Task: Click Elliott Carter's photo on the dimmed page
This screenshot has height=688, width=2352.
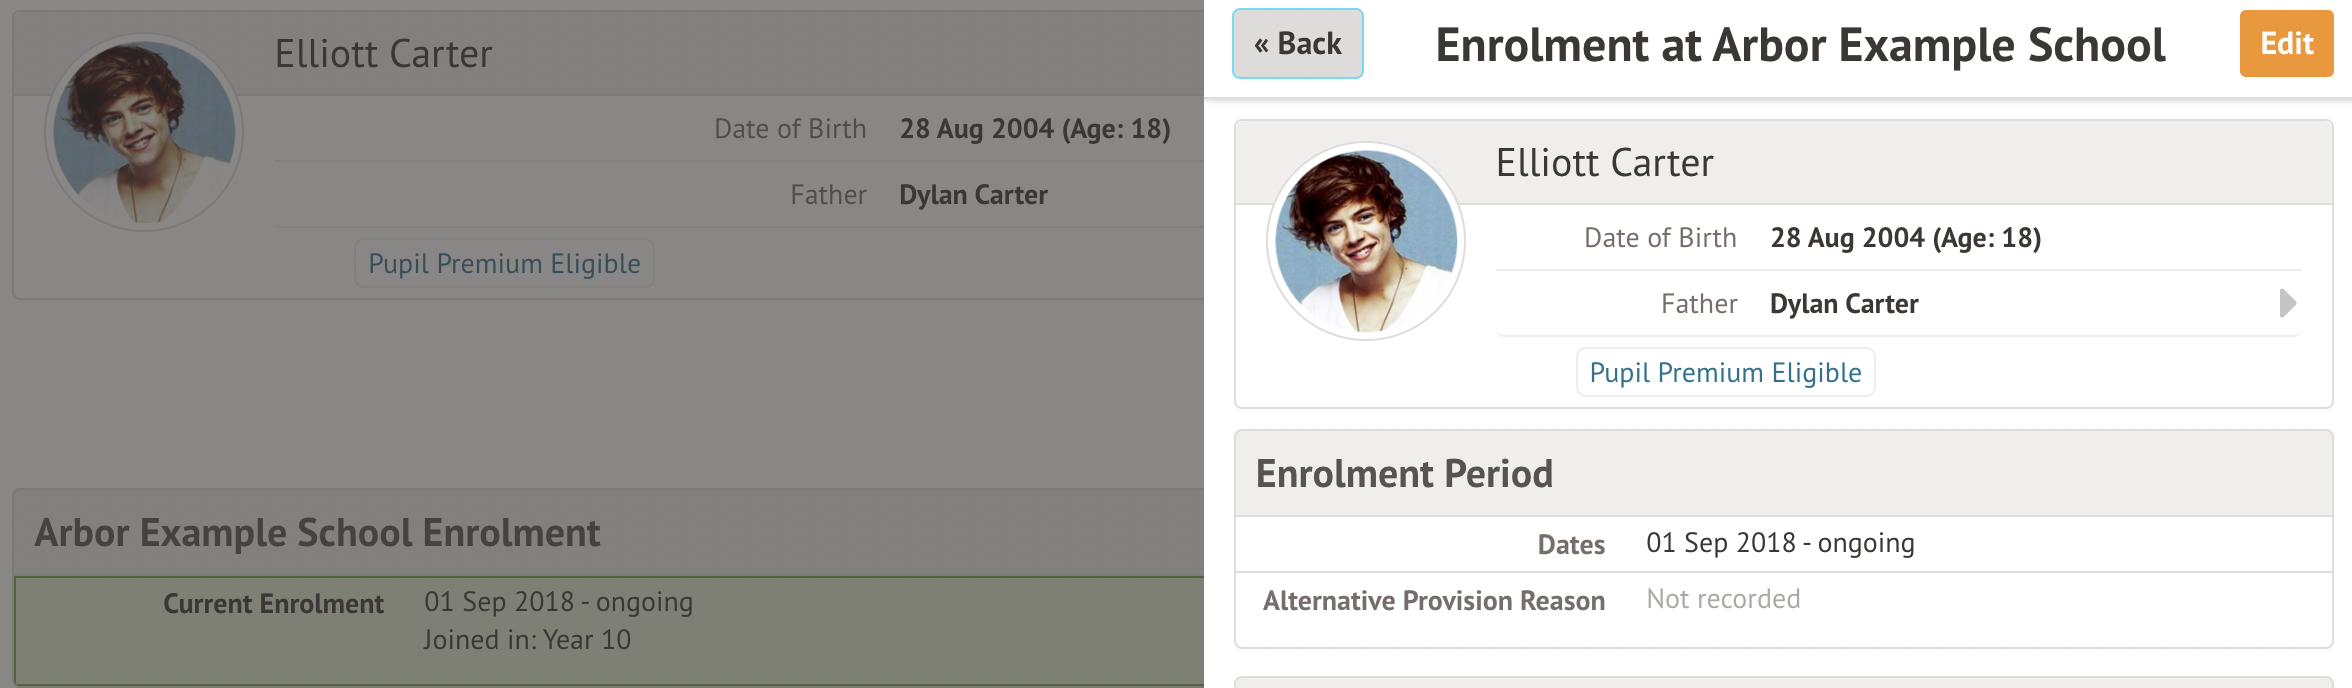Action: pos(144,132)
